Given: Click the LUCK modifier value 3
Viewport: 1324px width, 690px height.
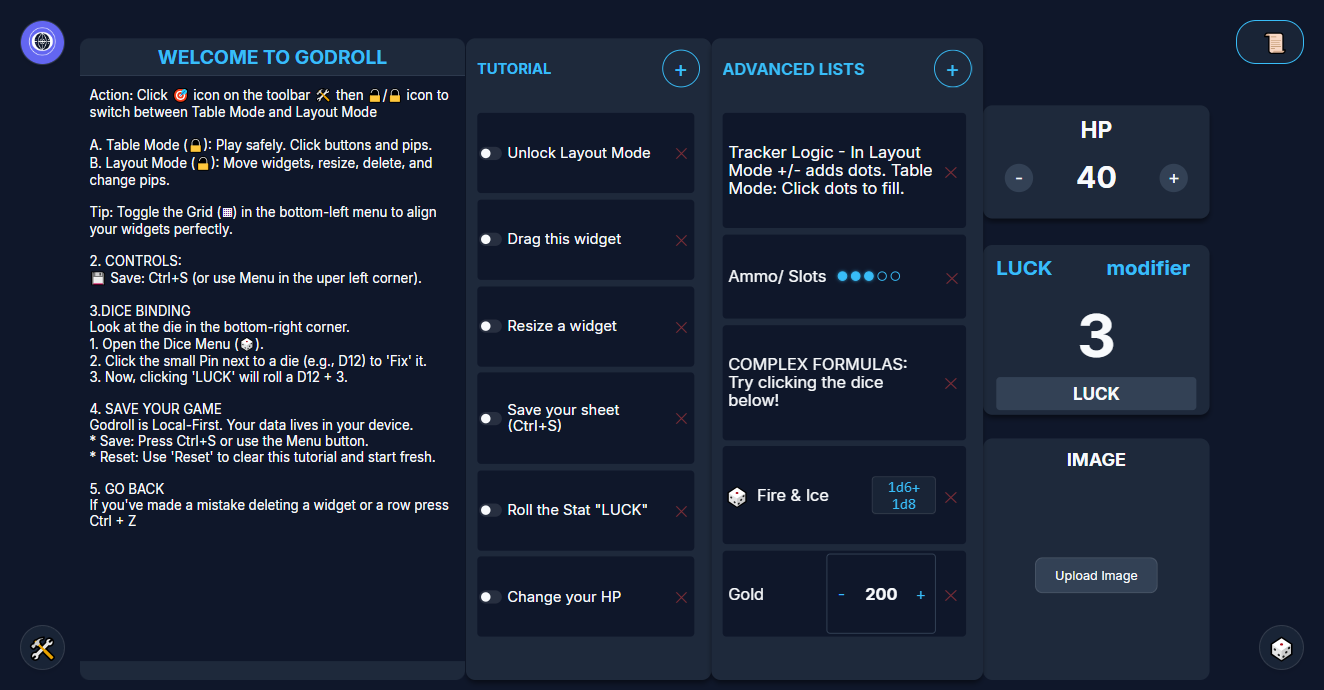Looking at the screenshot, I should 1096,336.
